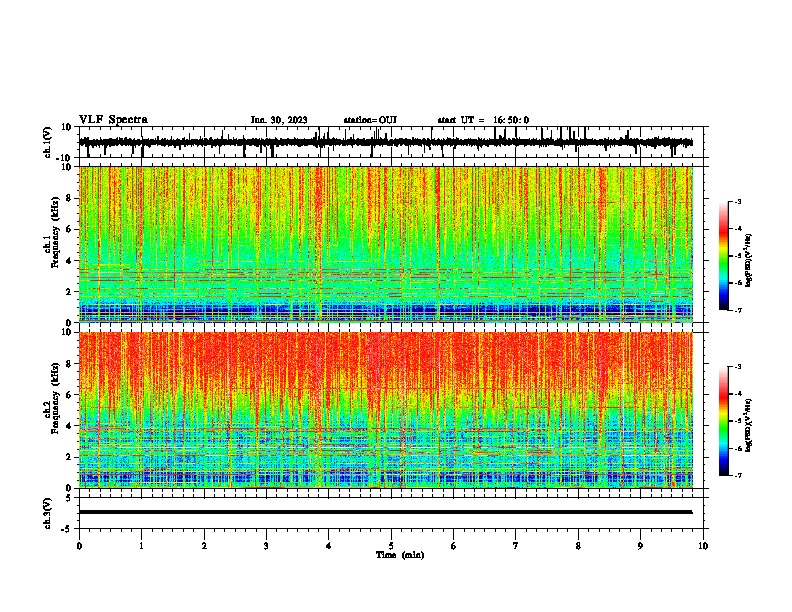Click the ch.2 colorbar log(PSD) units label
Viewport: 792px width, 612px height.
click(749, 425)
